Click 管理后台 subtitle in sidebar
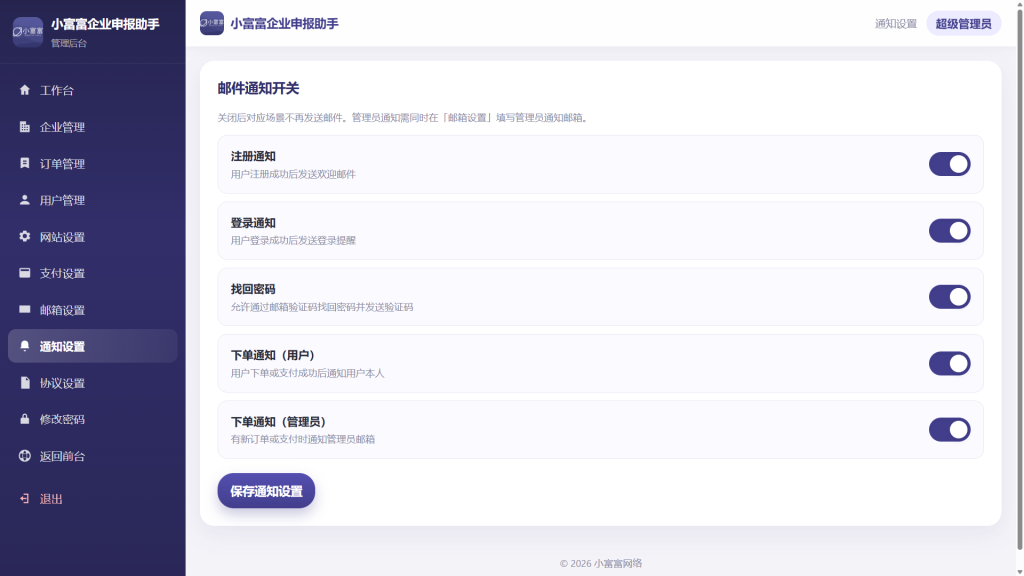This screenshot has width=1024, height=576. pos(69,43)
